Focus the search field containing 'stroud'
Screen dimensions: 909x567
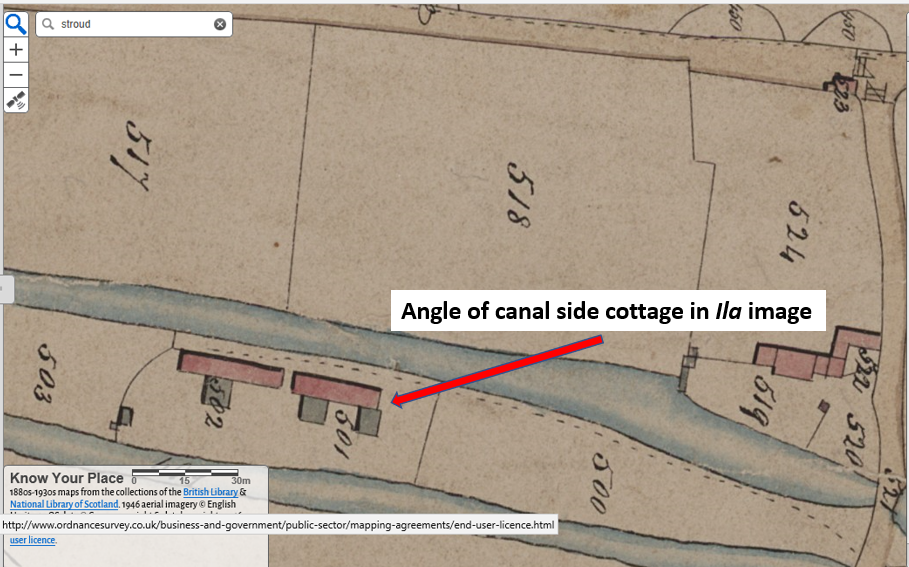pos(134,24)
